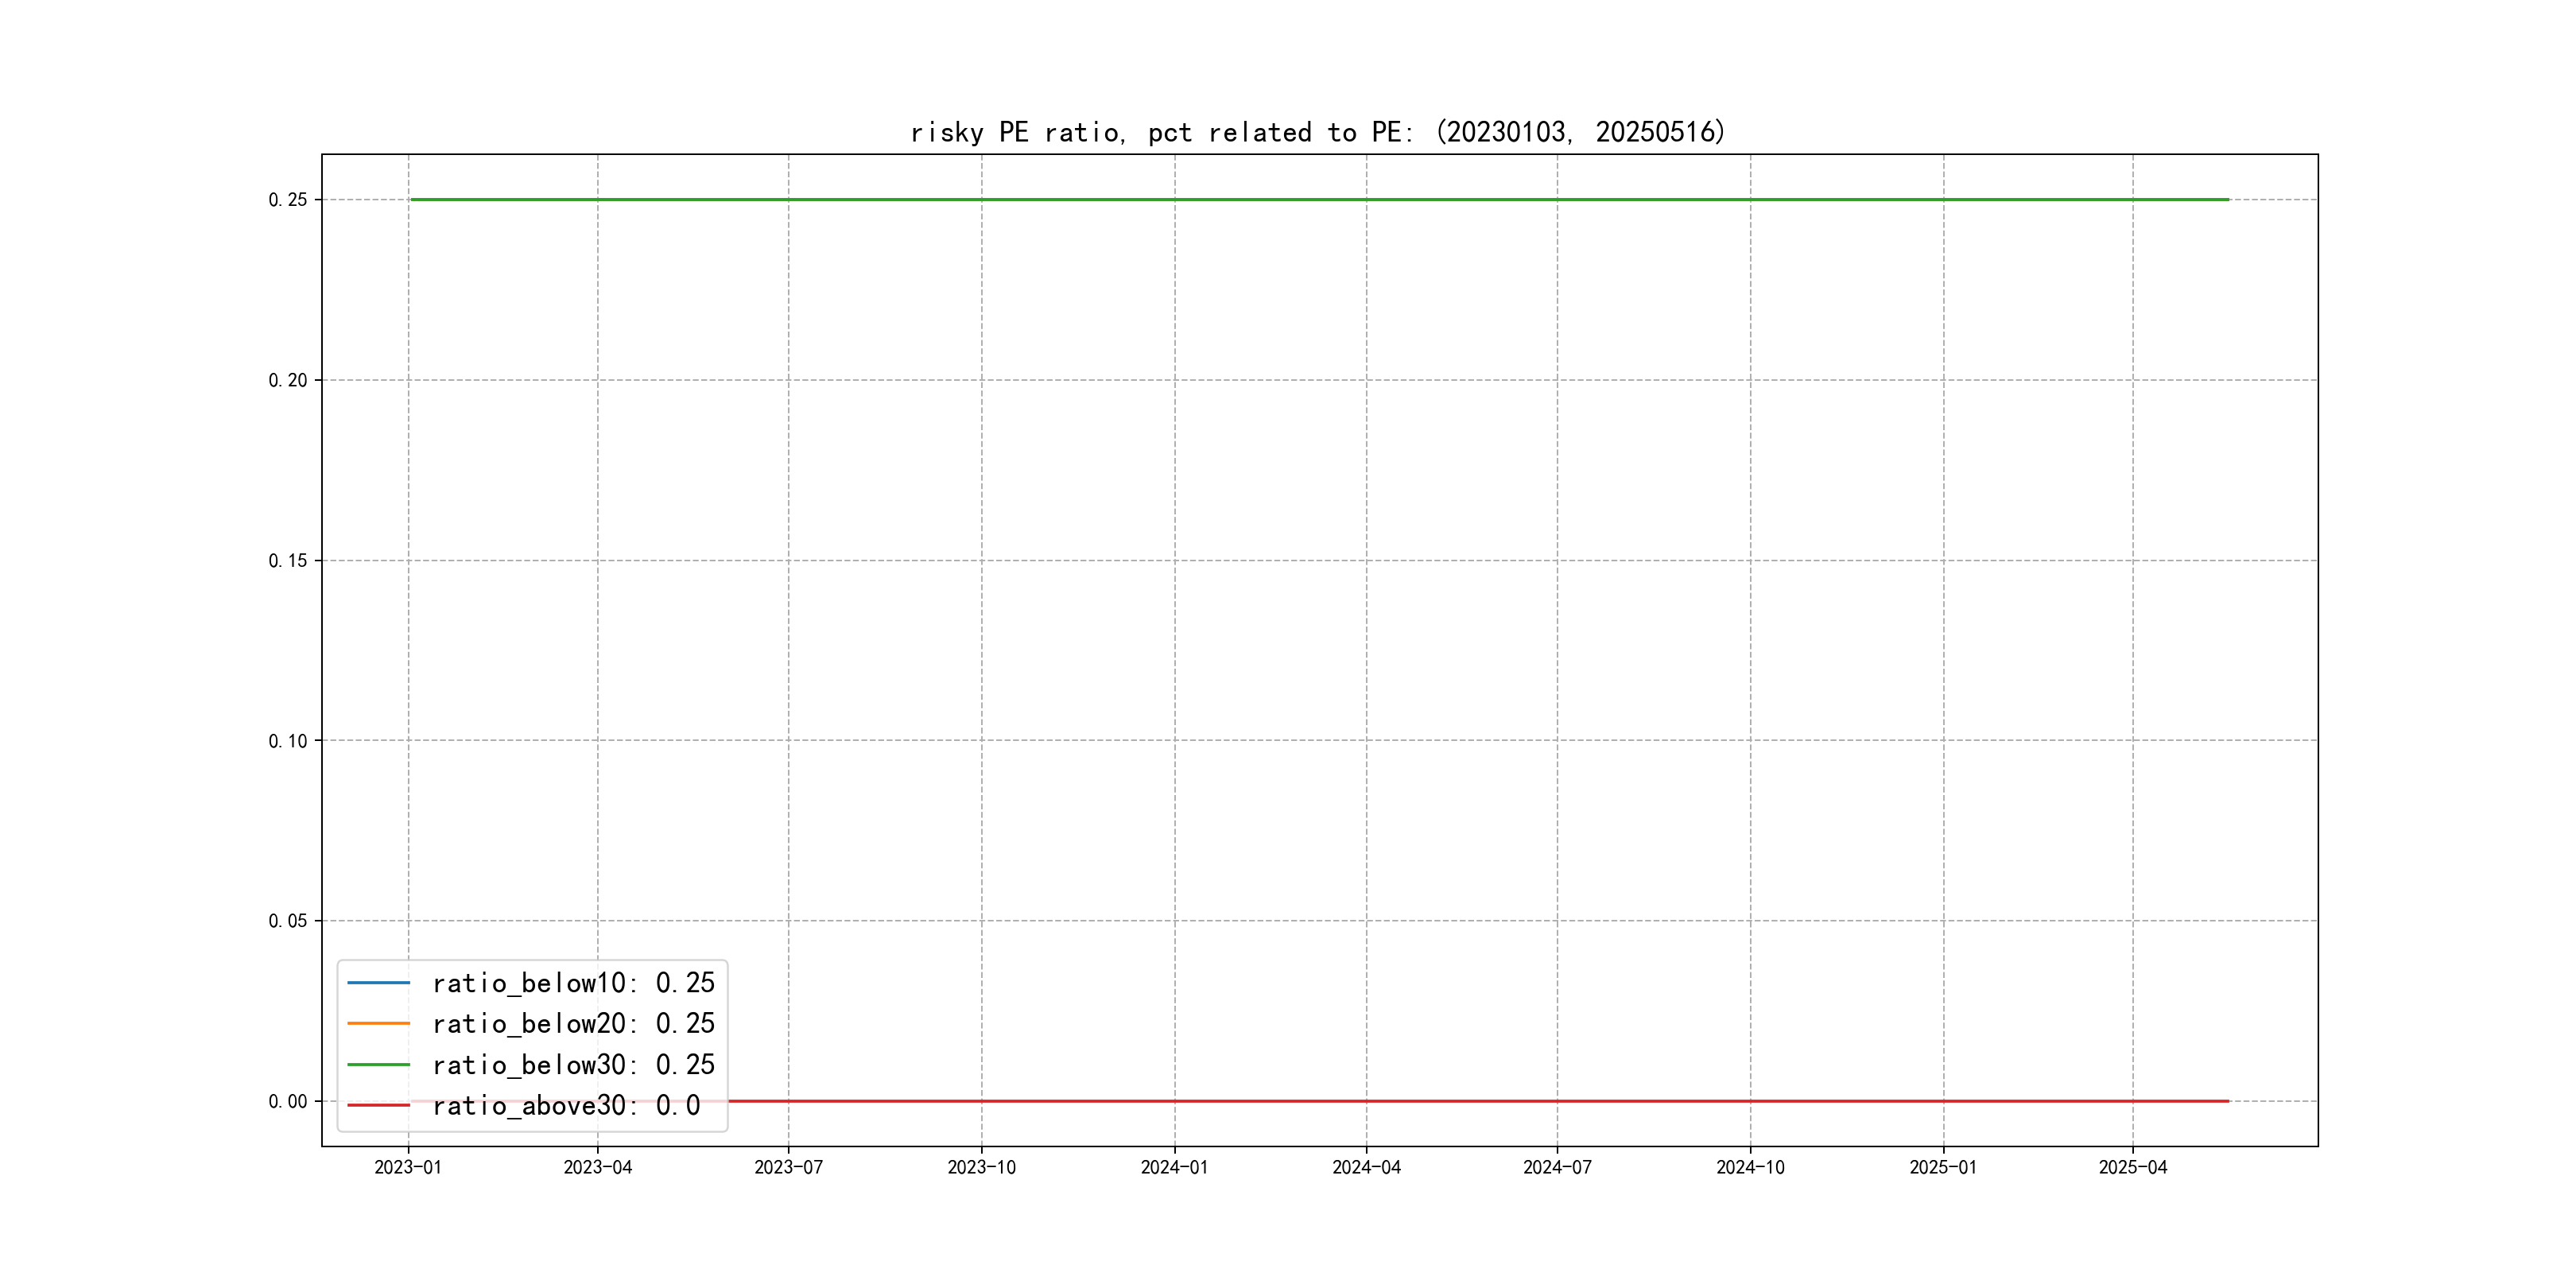Select the 'ratio_above30: 0.0' legend label
Screen dimensions: 2576x1288
(x=566, y=1105)
